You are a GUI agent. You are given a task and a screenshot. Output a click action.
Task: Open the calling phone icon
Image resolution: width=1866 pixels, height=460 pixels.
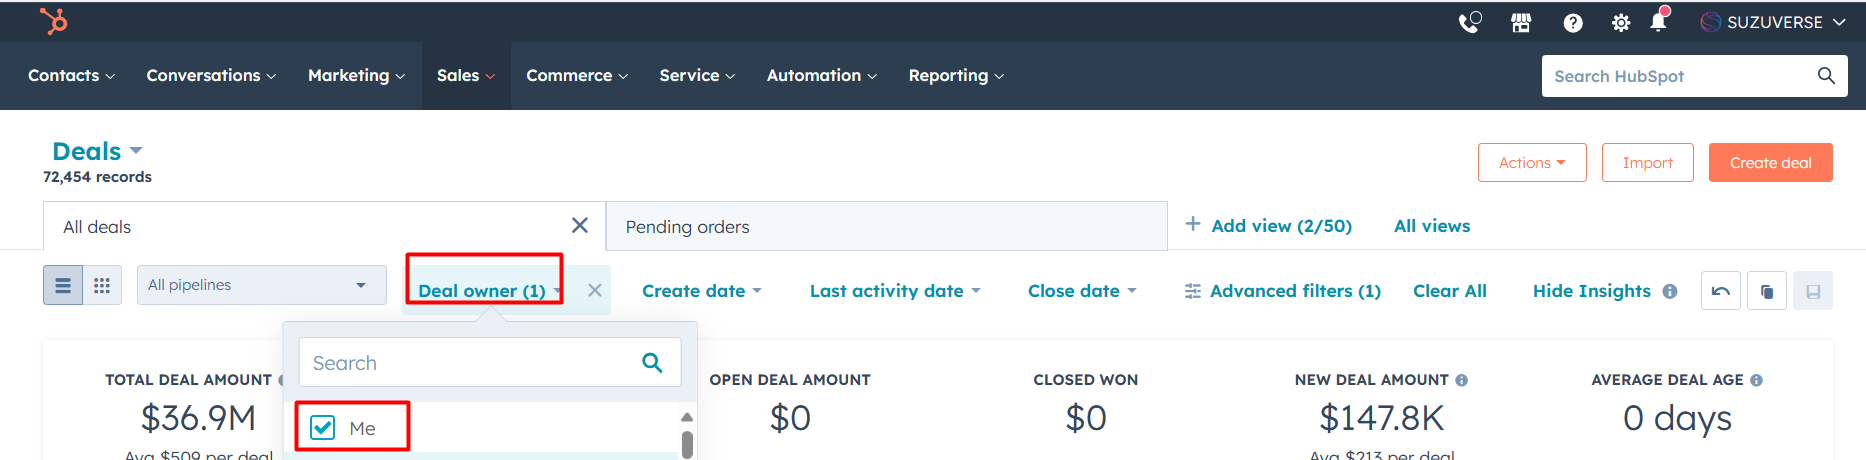pyautogui.click(x=1469, y=22)
